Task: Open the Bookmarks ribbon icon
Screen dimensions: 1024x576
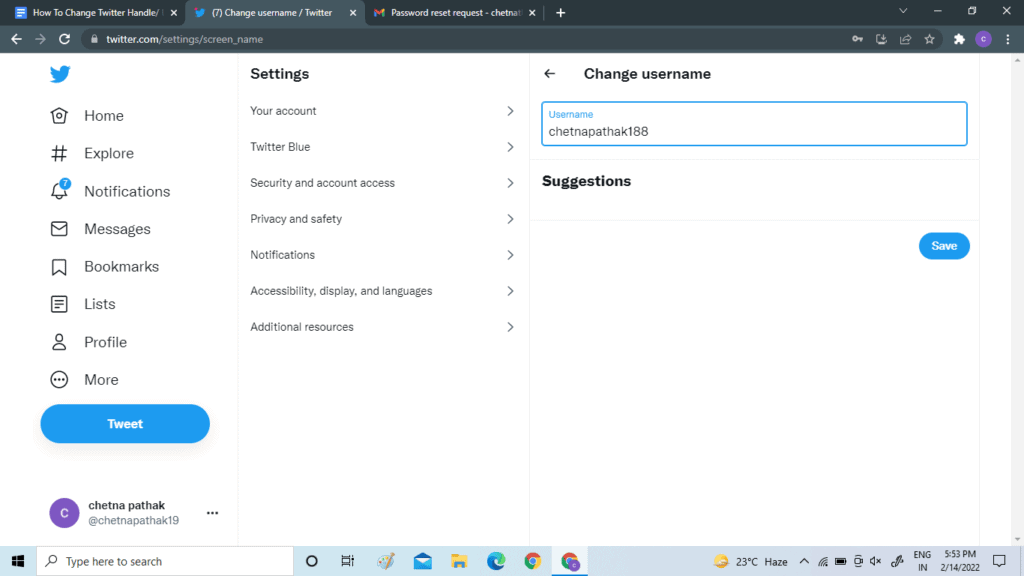Action: [x=59, y=266]
